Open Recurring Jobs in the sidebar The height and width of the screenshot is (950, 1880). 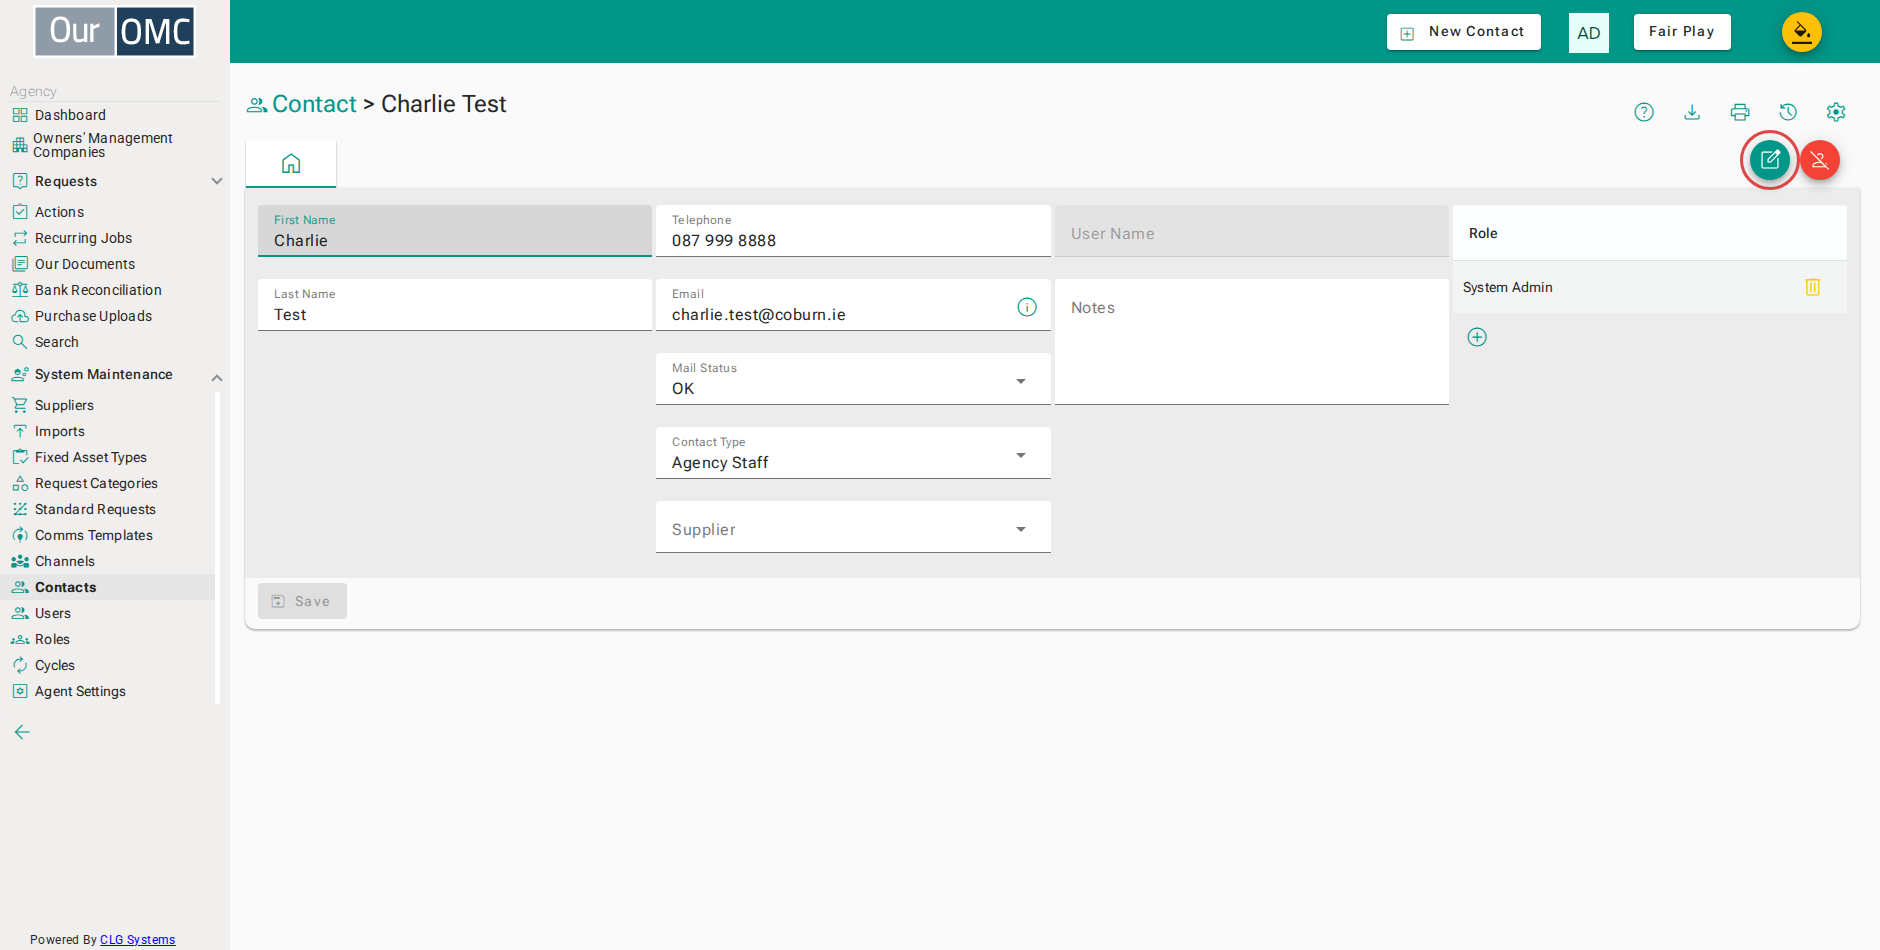point(83,238)
